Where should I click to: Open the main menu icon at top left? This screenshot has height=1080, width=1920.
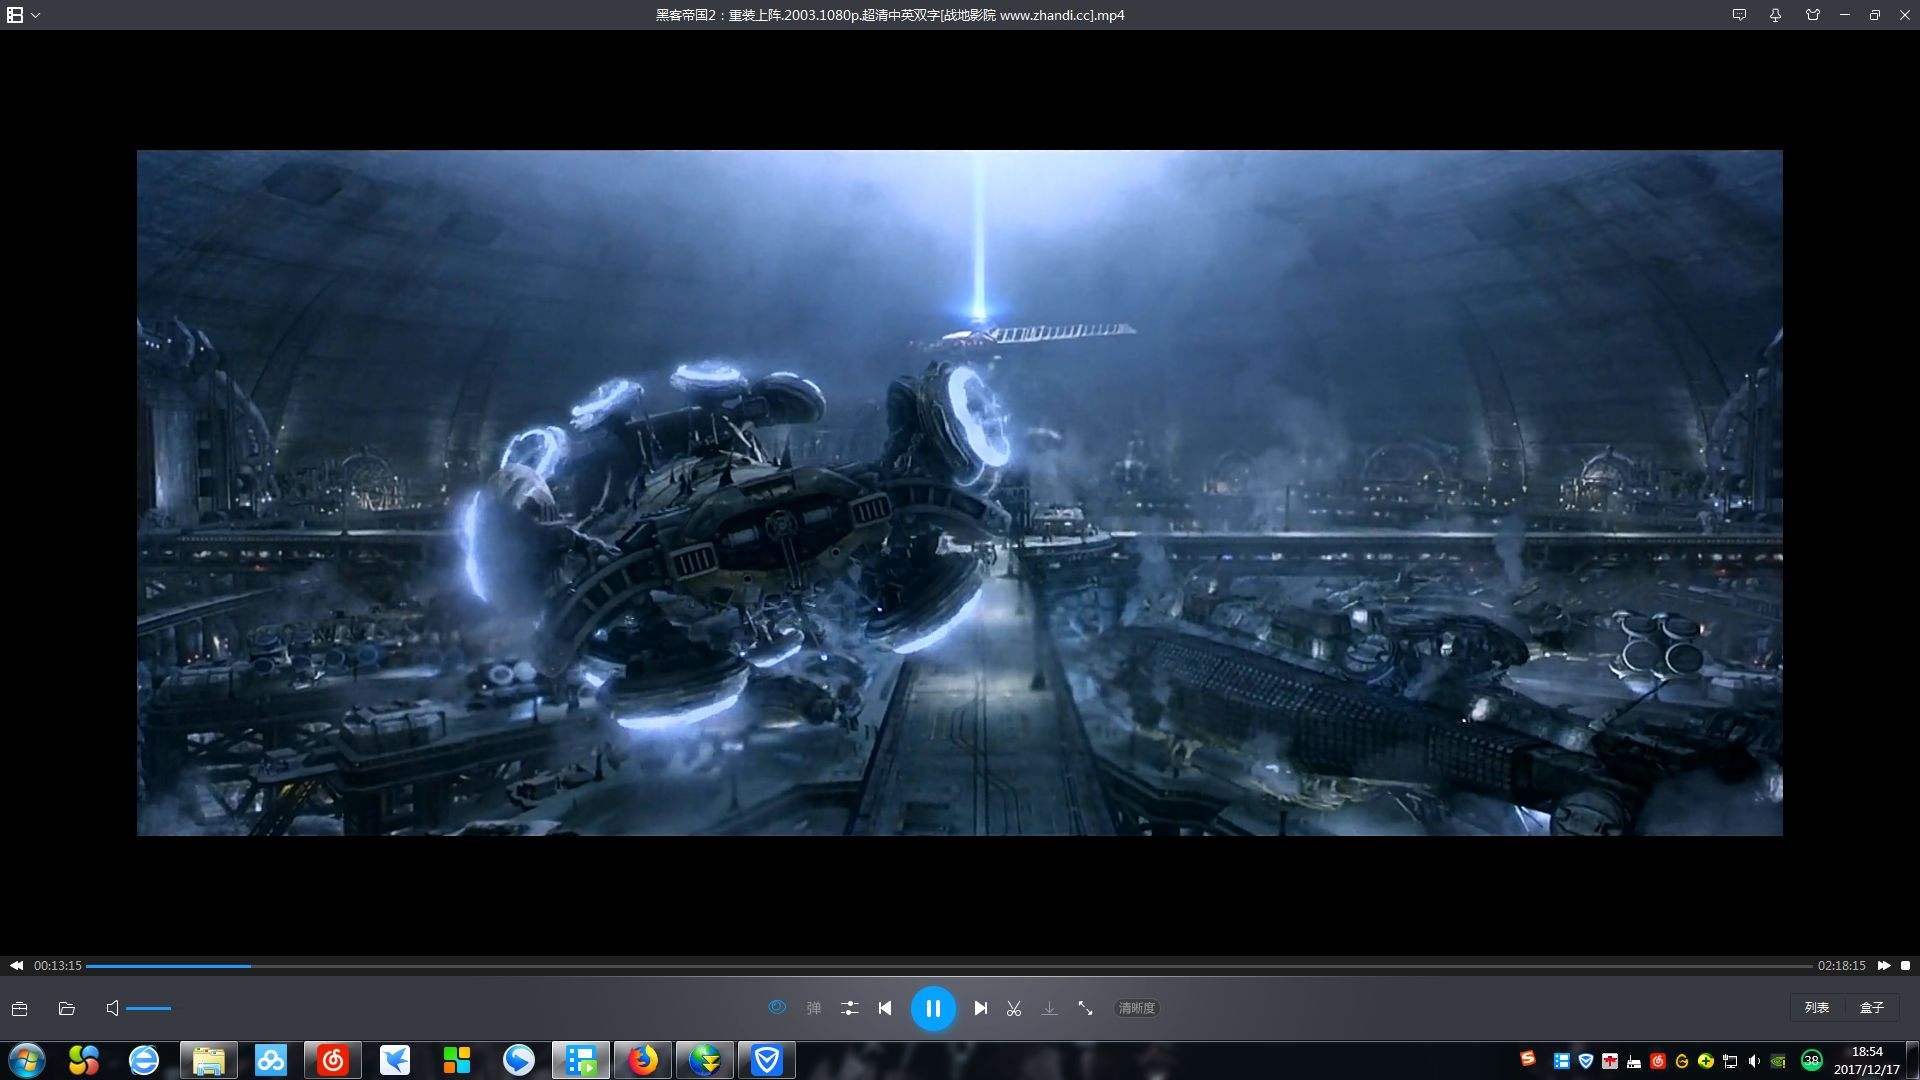point(15,15)
